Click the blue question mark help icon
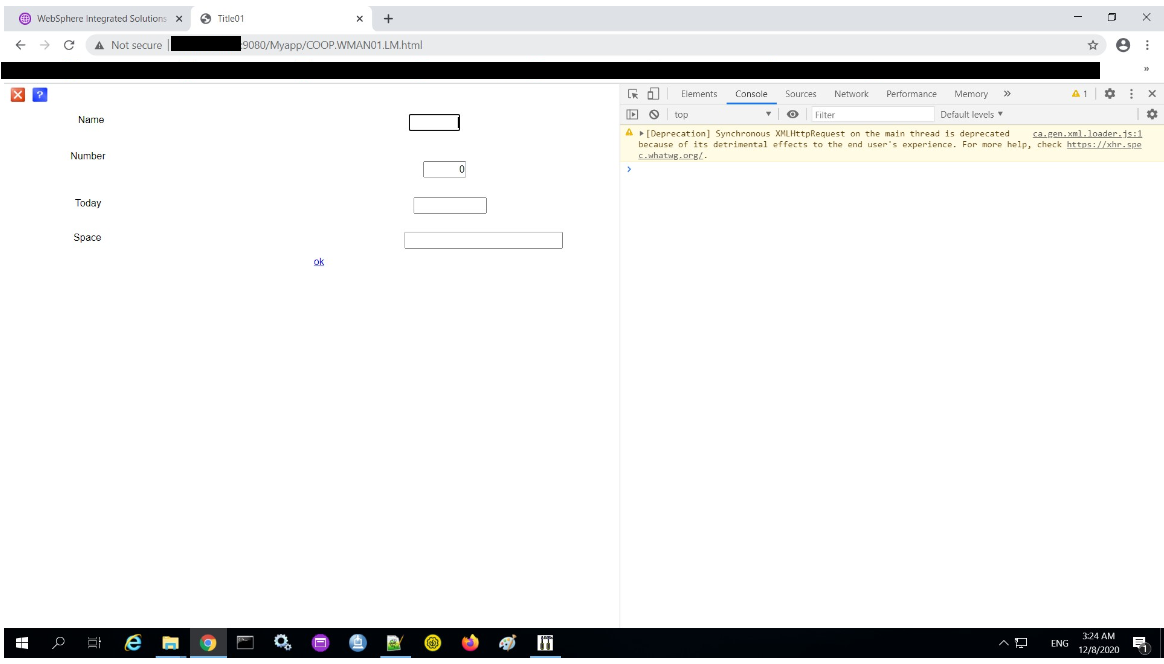Screen dimensions: 1164x664 (40, 95)
